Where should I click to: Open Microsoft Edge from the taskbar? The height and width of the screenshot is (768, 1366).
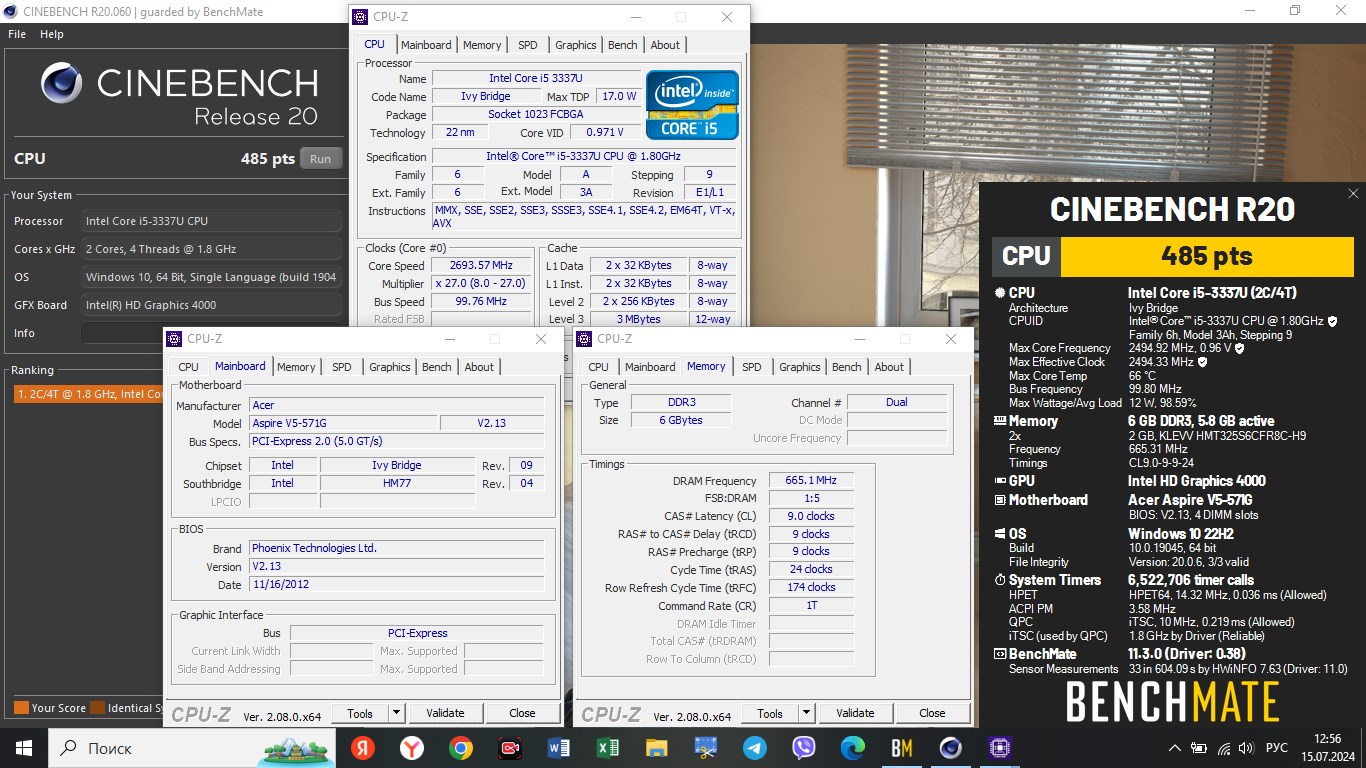pyautogui.click(x=852, y=747)
